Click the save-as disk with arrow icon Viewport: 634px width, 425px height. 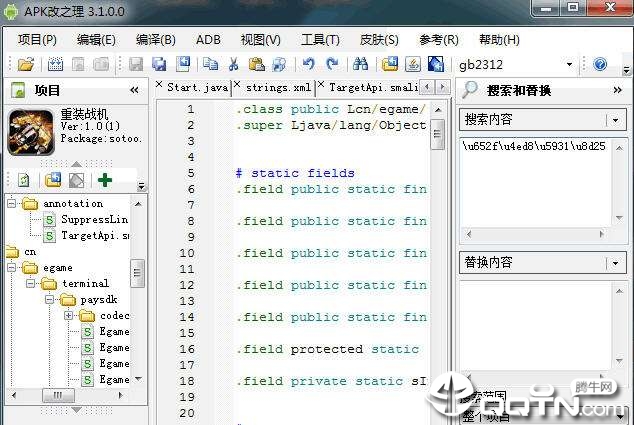click(183, 64)
